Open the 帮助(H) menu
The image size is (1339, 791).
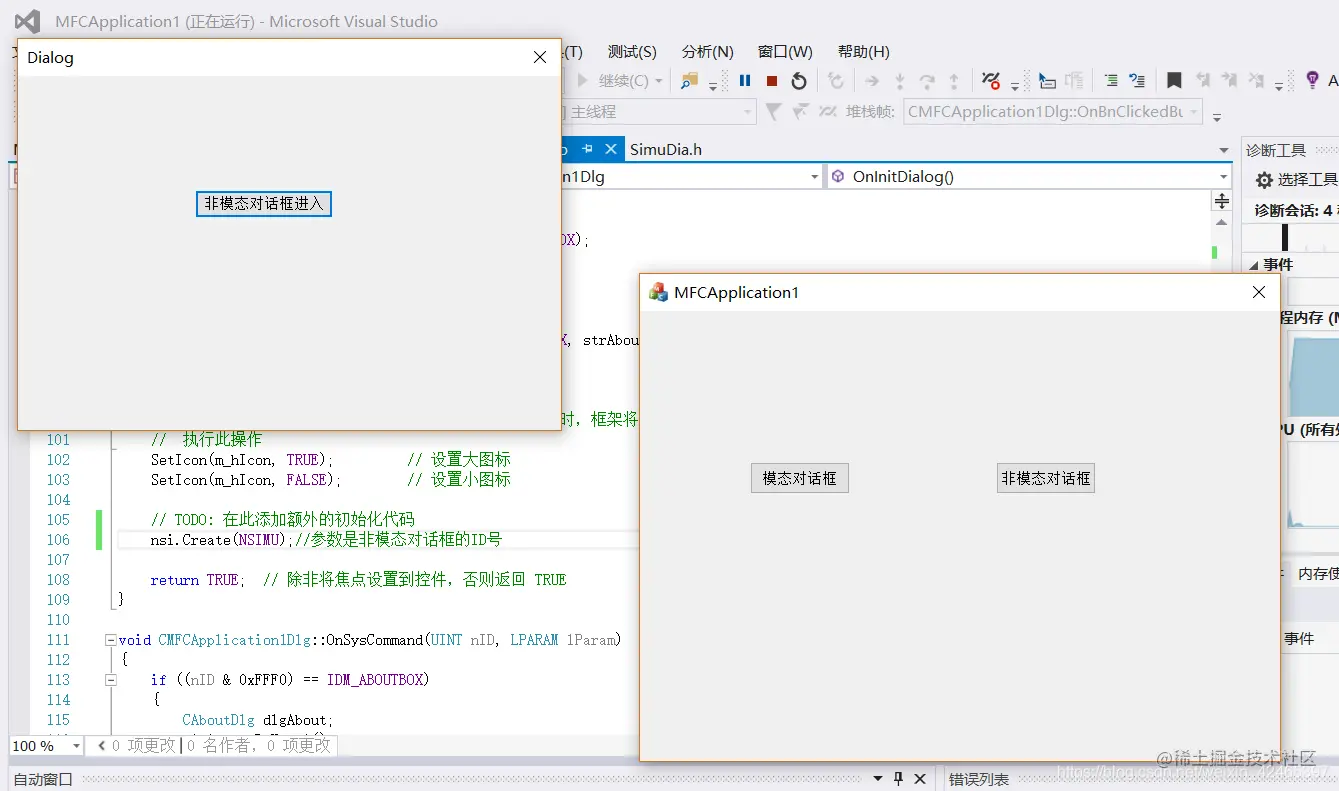864,52
